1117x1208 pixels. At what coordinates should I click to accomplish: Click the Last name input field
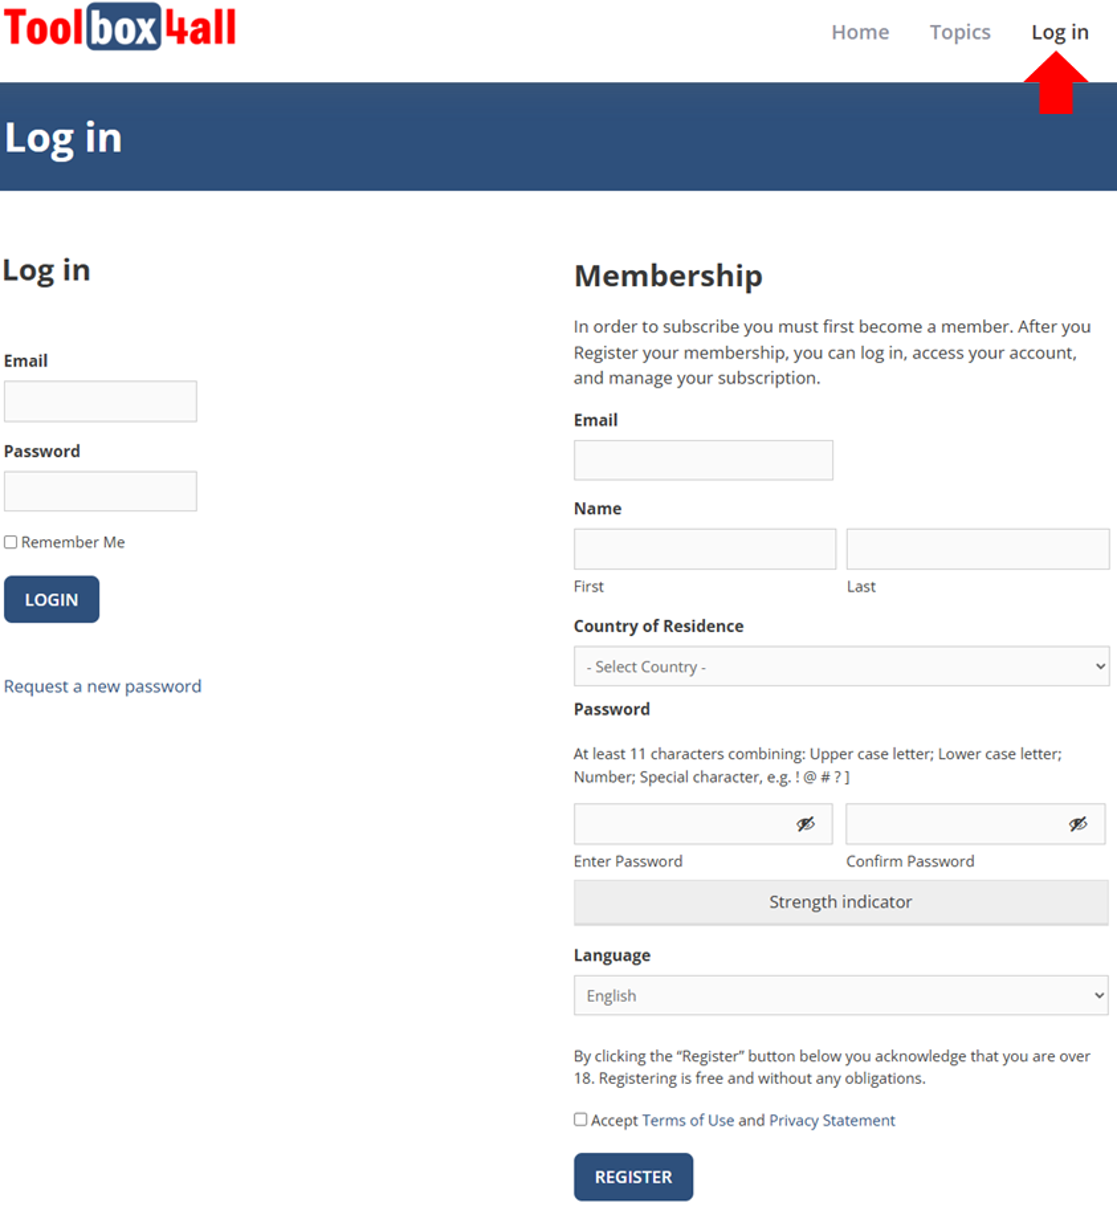pyautogui.click(x=977, y=549)
